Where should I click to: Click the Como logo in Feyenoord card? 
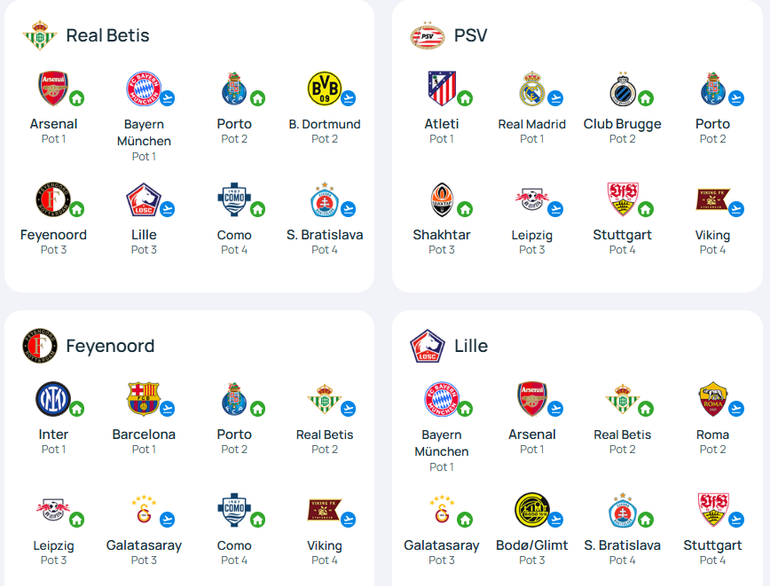point(234,510)
